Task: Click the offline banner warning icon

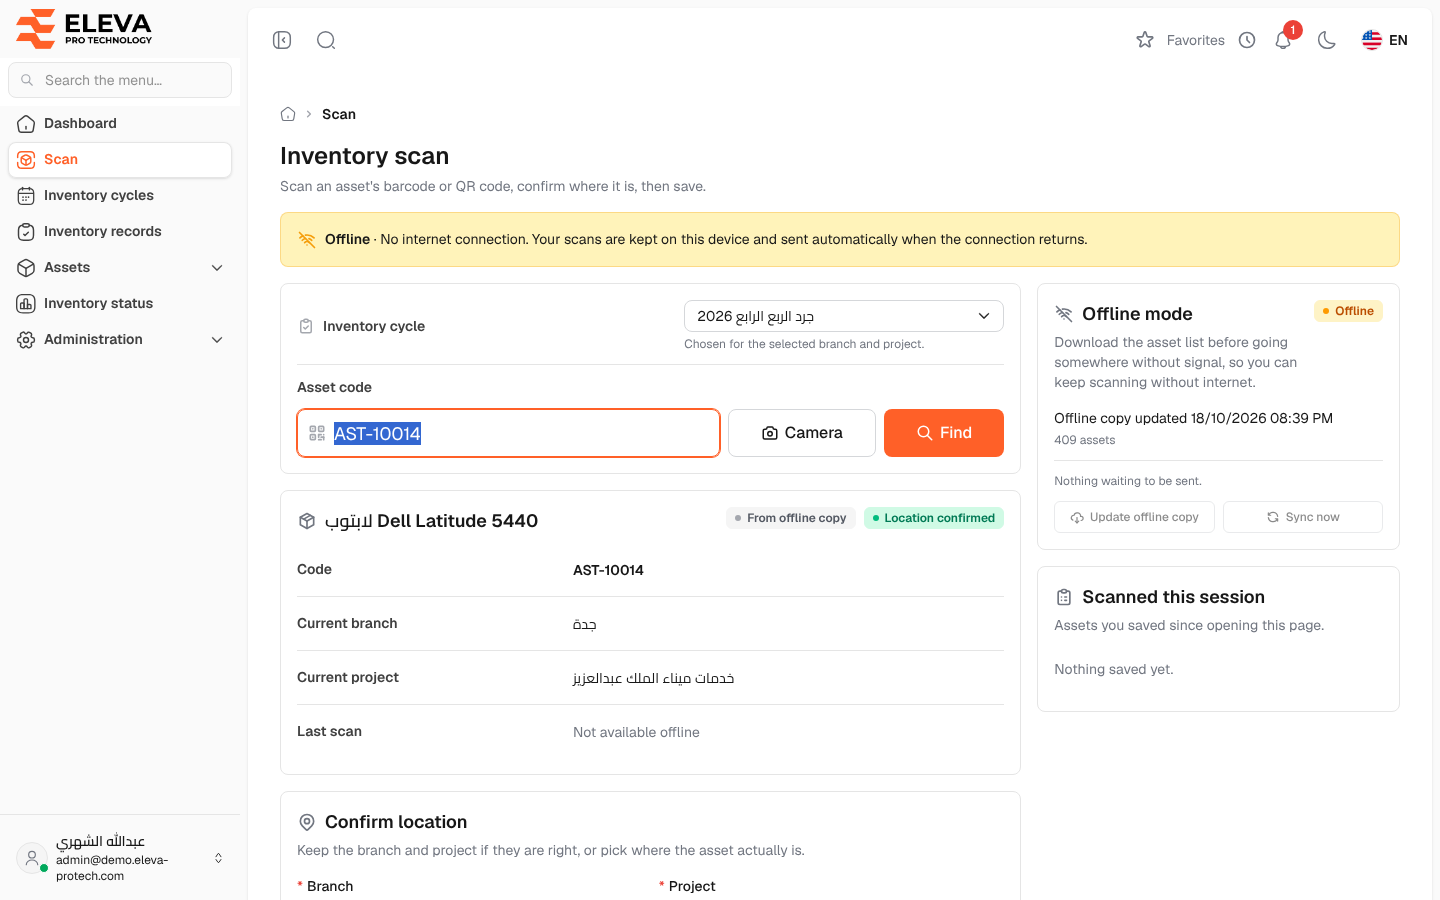Action: pyautogui.click(x=307, y=239)
